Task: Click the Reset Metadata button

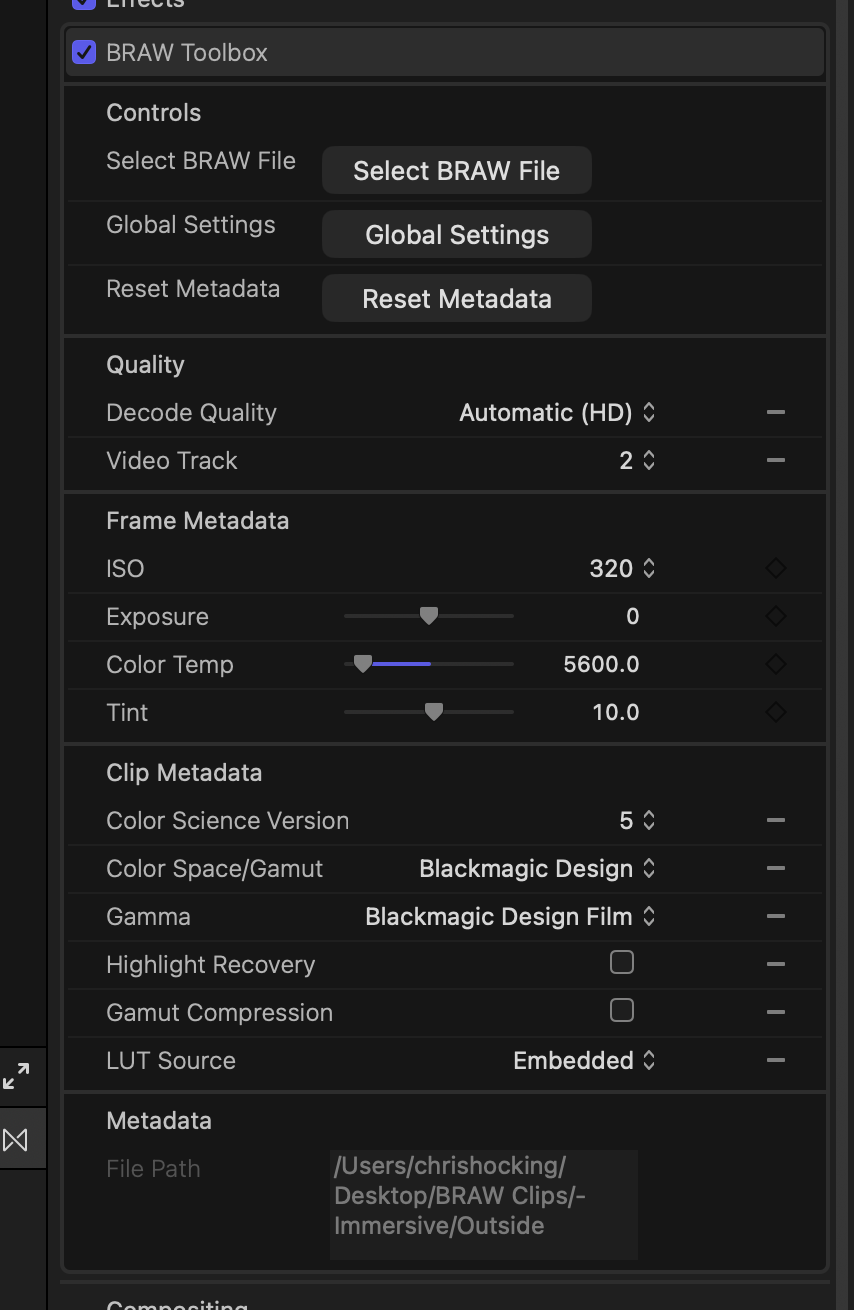Action: click(x=457, y=299)
